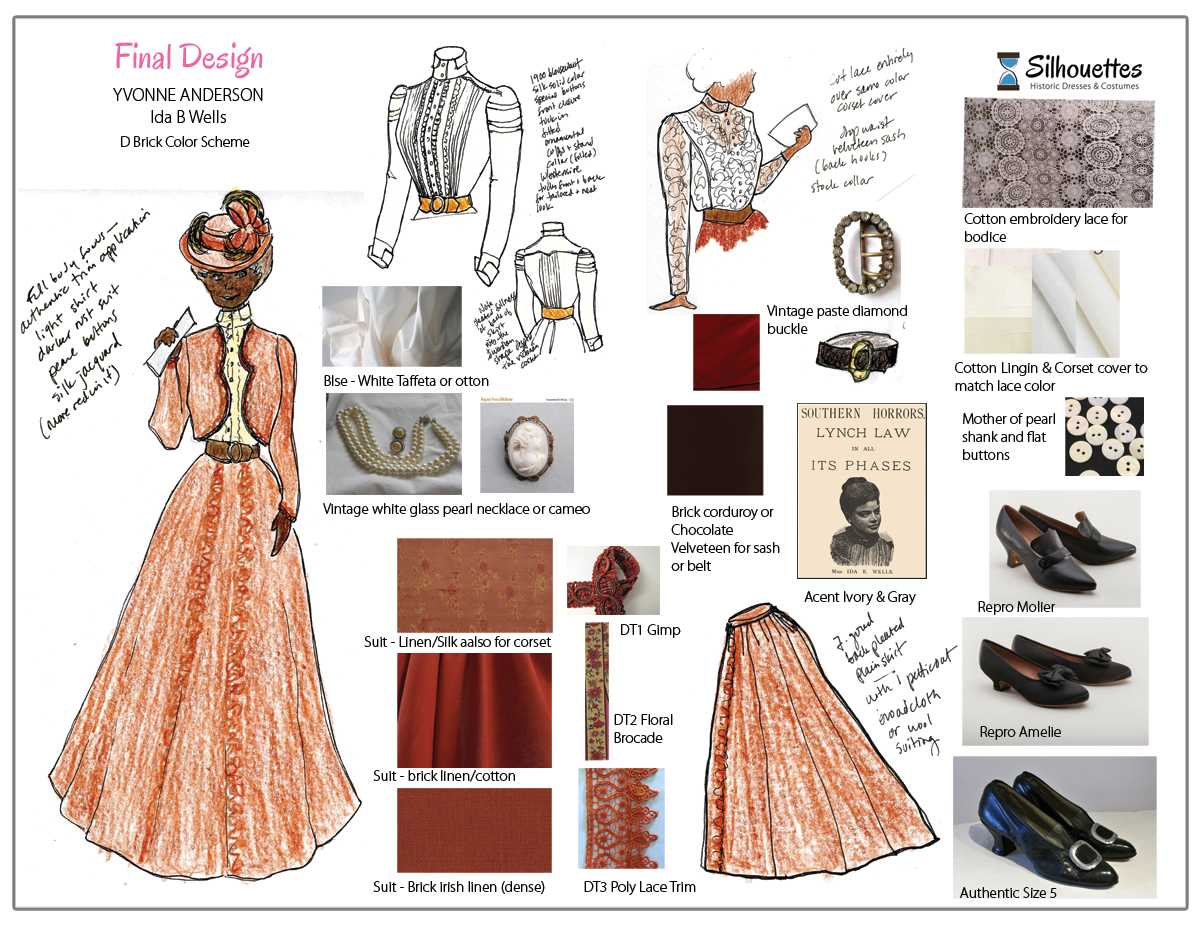Image resolution: width=1200 pixels, height=927 pixels.
Task: Click the "Ida B Wells" subtitle
Action: coord(189,118)
